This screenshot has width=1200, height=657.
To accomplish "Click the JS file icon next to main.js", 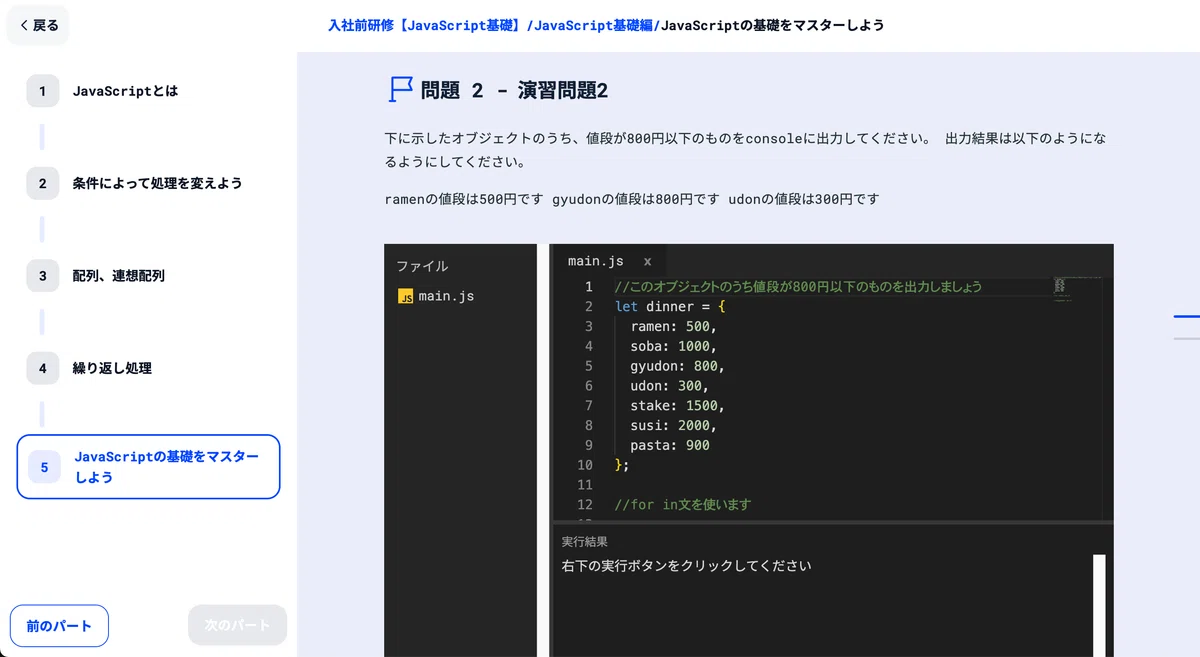I will pyautogui.click(x=405, y=297).
